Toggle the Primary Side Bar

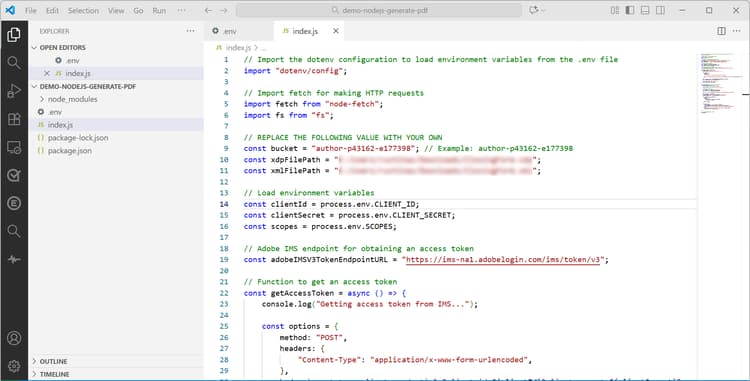(630, 10)
